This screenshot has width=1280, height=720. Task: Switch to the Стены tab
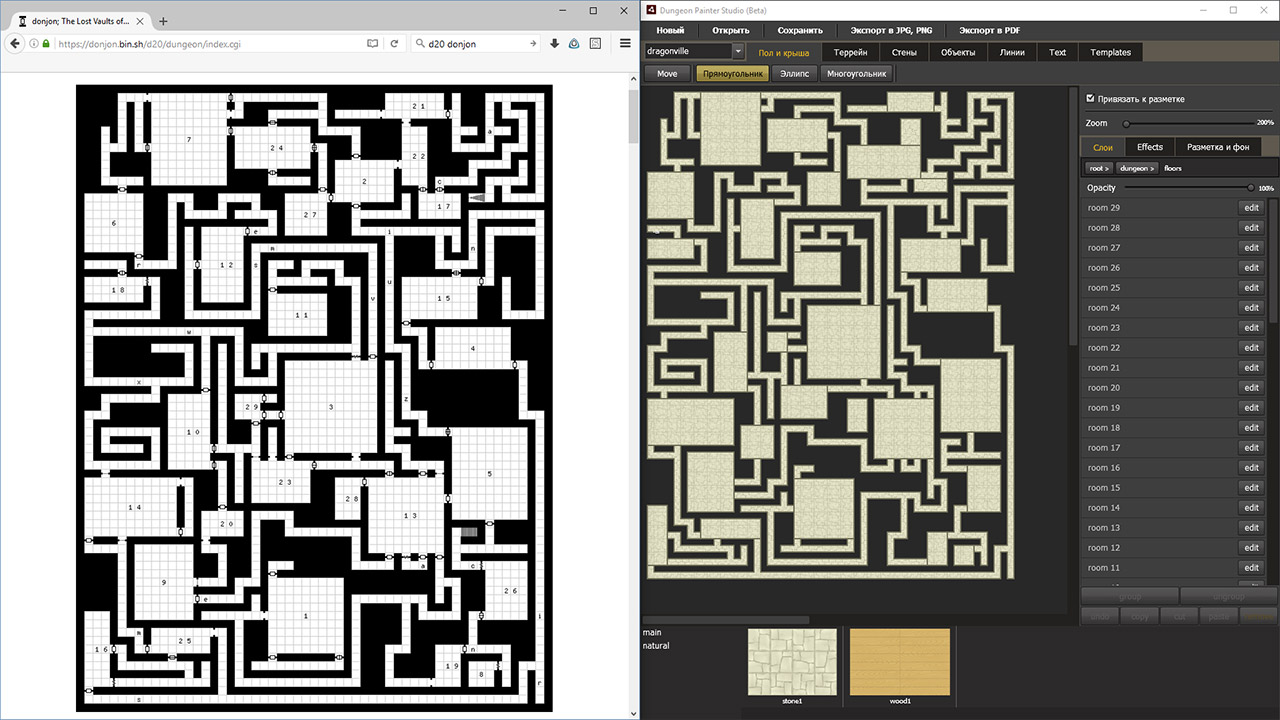point(903,52)
